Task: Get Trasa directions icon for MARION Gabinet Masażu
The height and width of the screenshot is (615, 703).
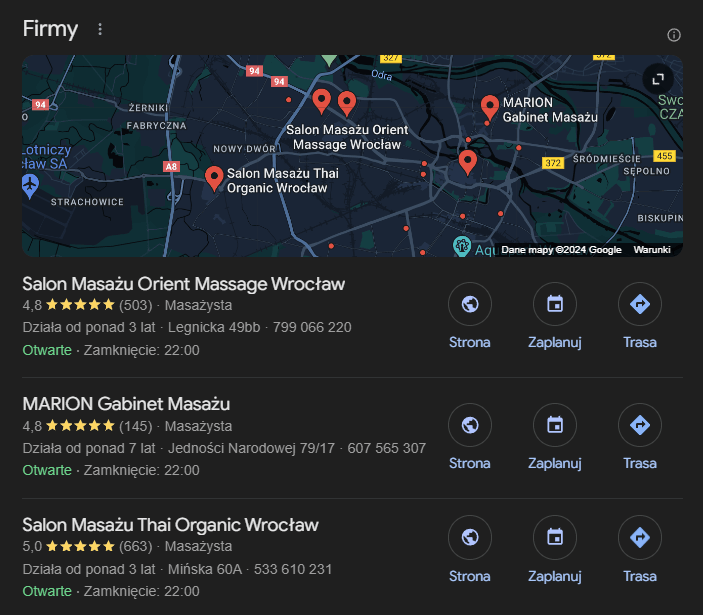Action: pos(640,425)
